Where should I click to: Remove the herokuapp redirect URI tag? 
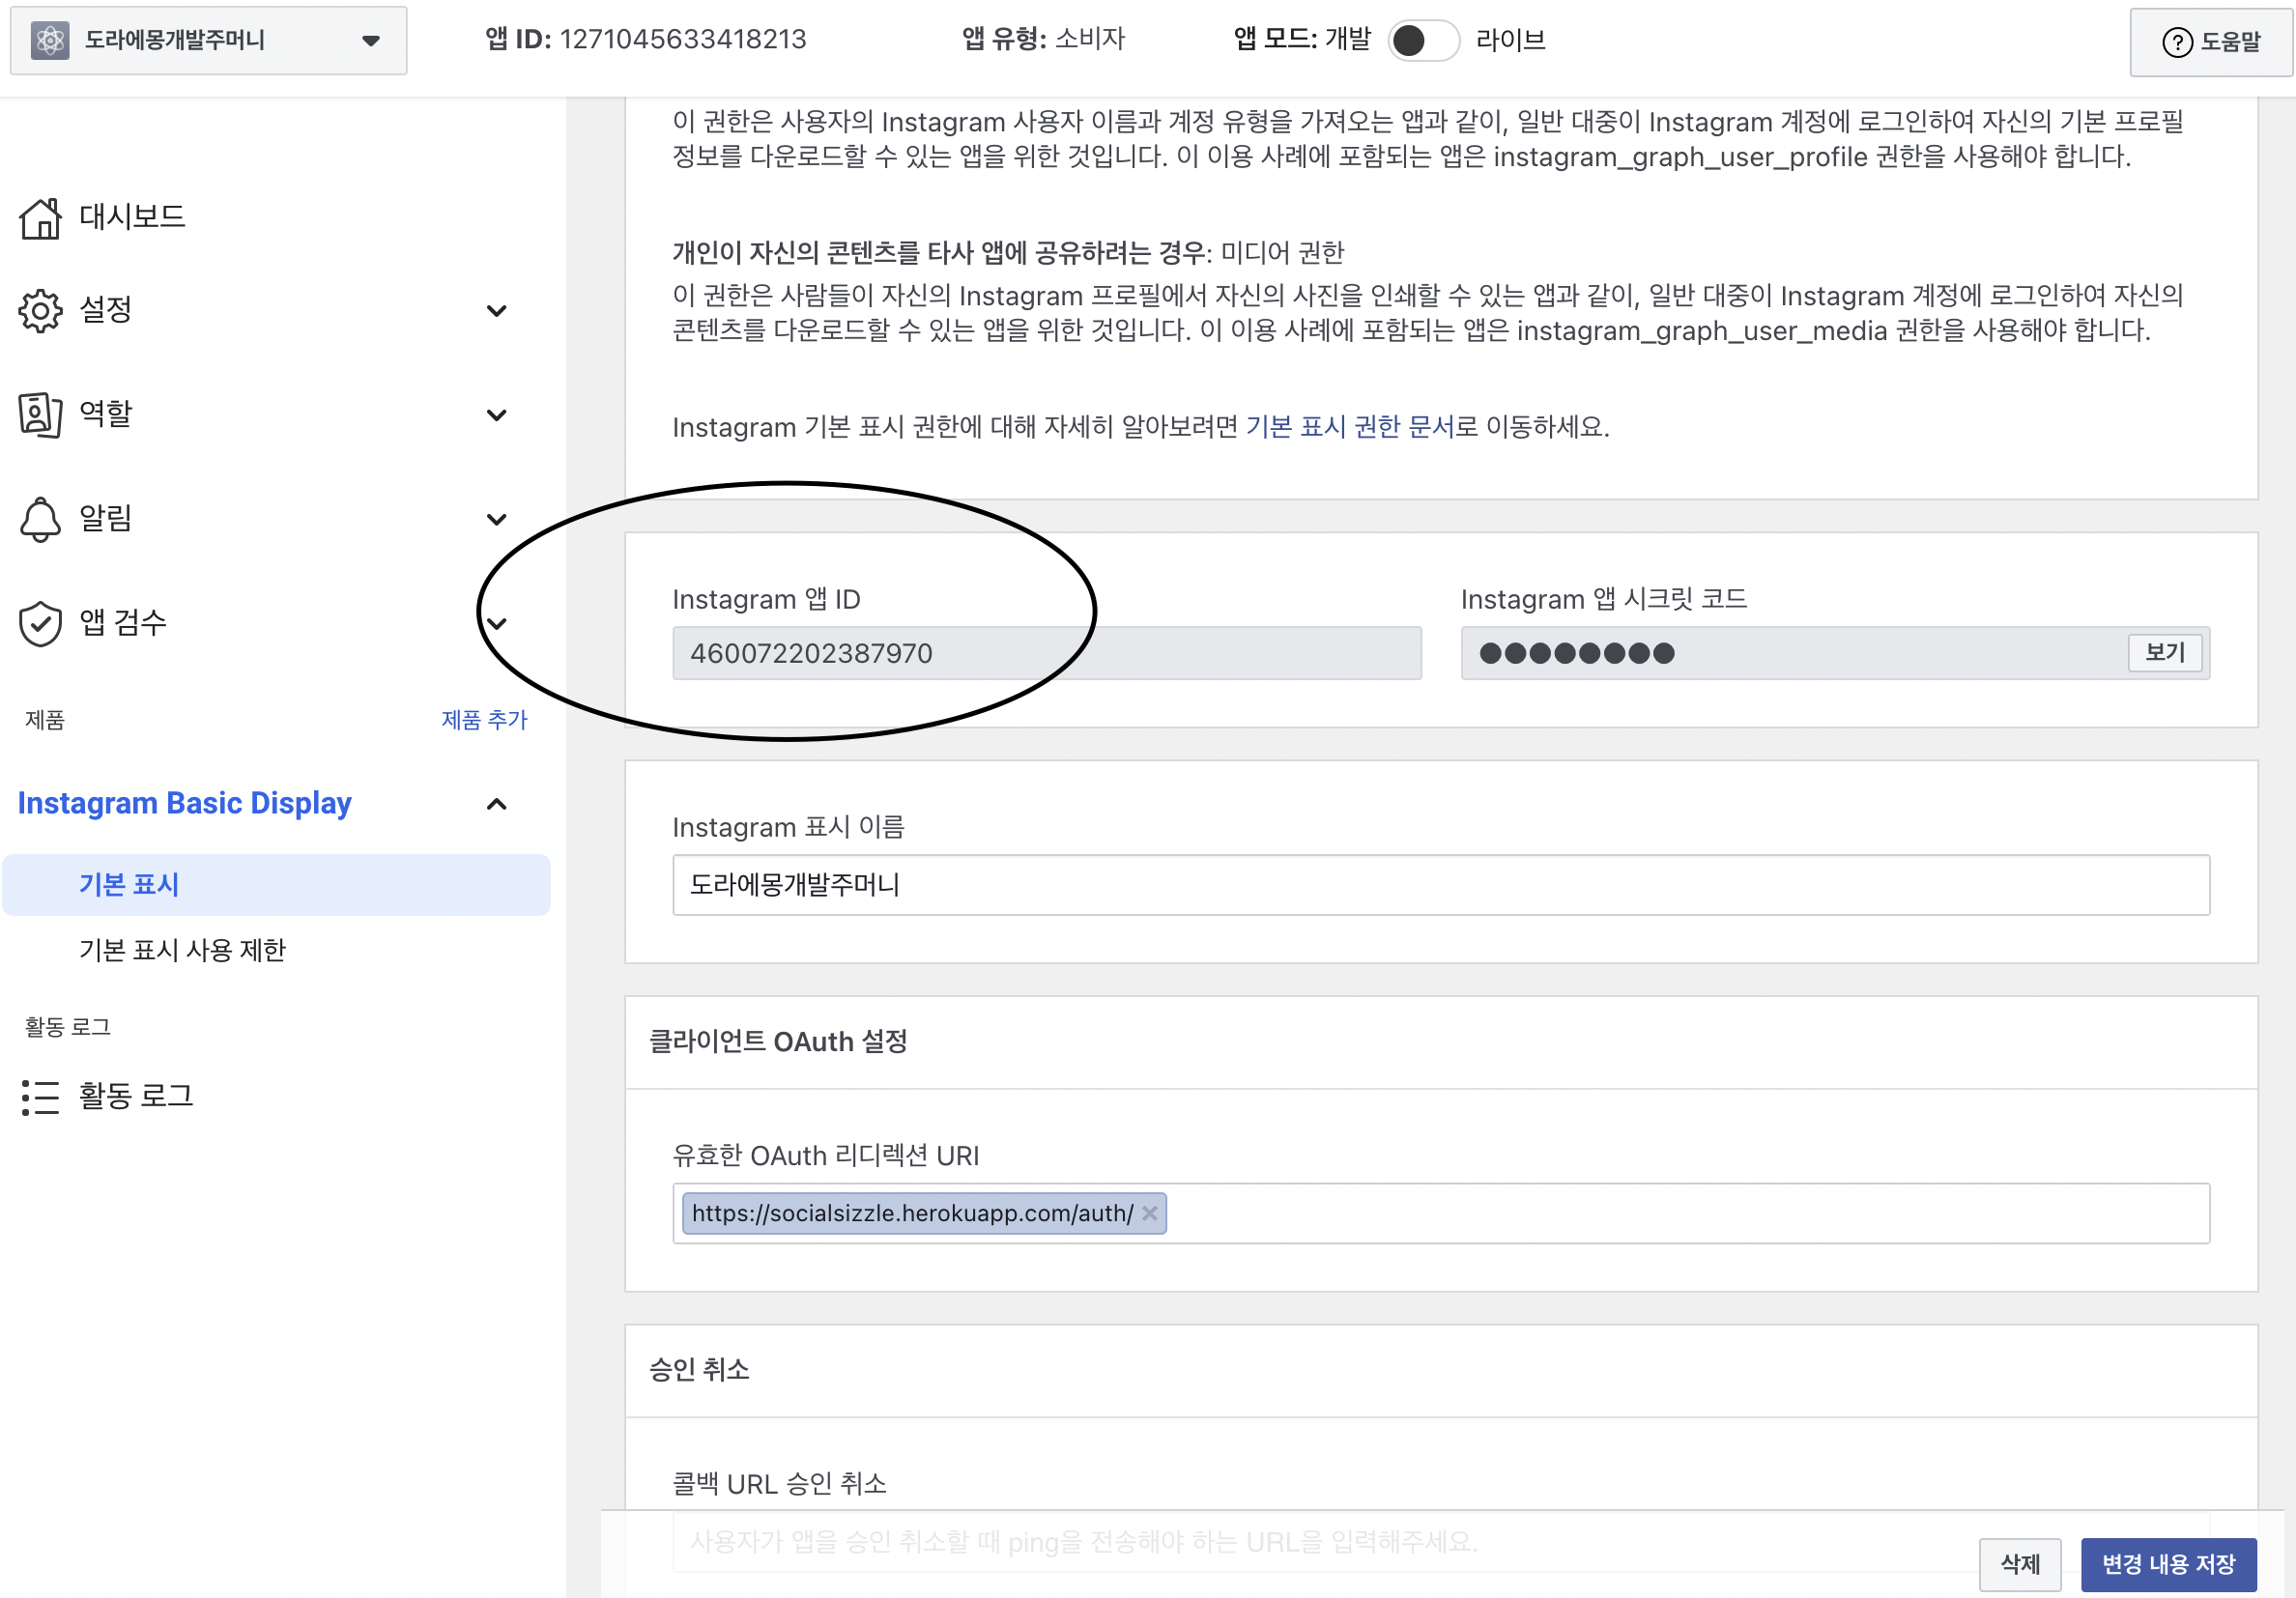tap(1150, 1213)
